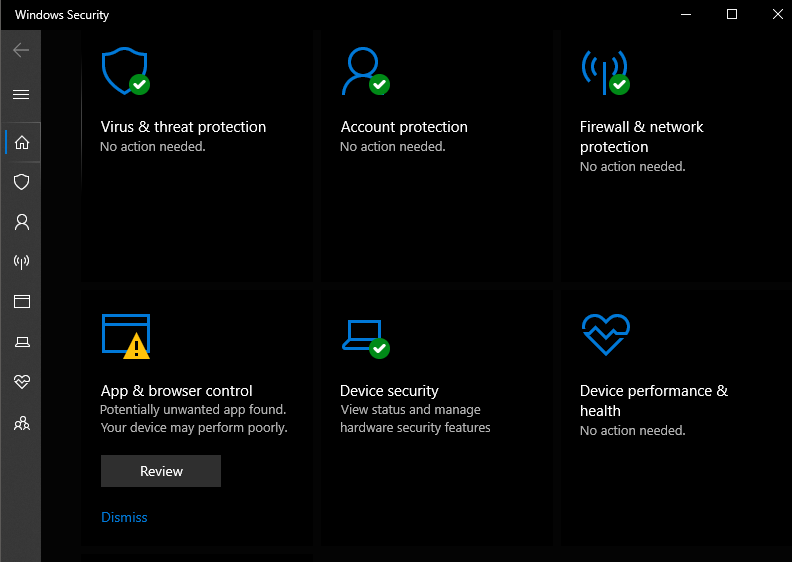The image size is (792, 562).
Task: Dismiss the unwanted app warning
Action: point(124,517)
